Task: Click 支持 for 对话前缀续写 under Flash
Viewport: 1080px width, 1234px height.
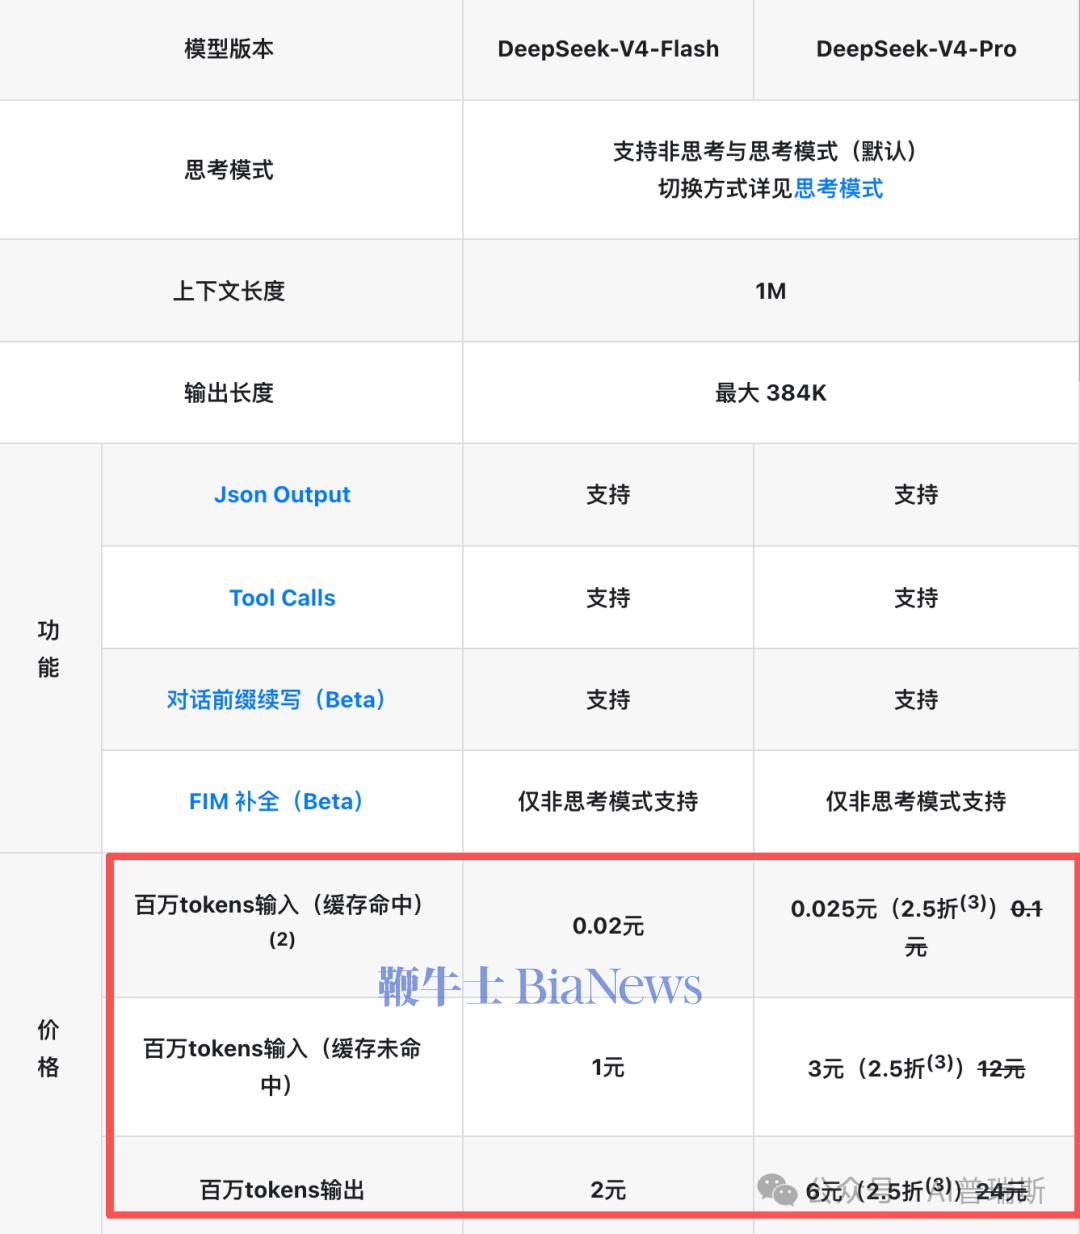Action: 608,700
